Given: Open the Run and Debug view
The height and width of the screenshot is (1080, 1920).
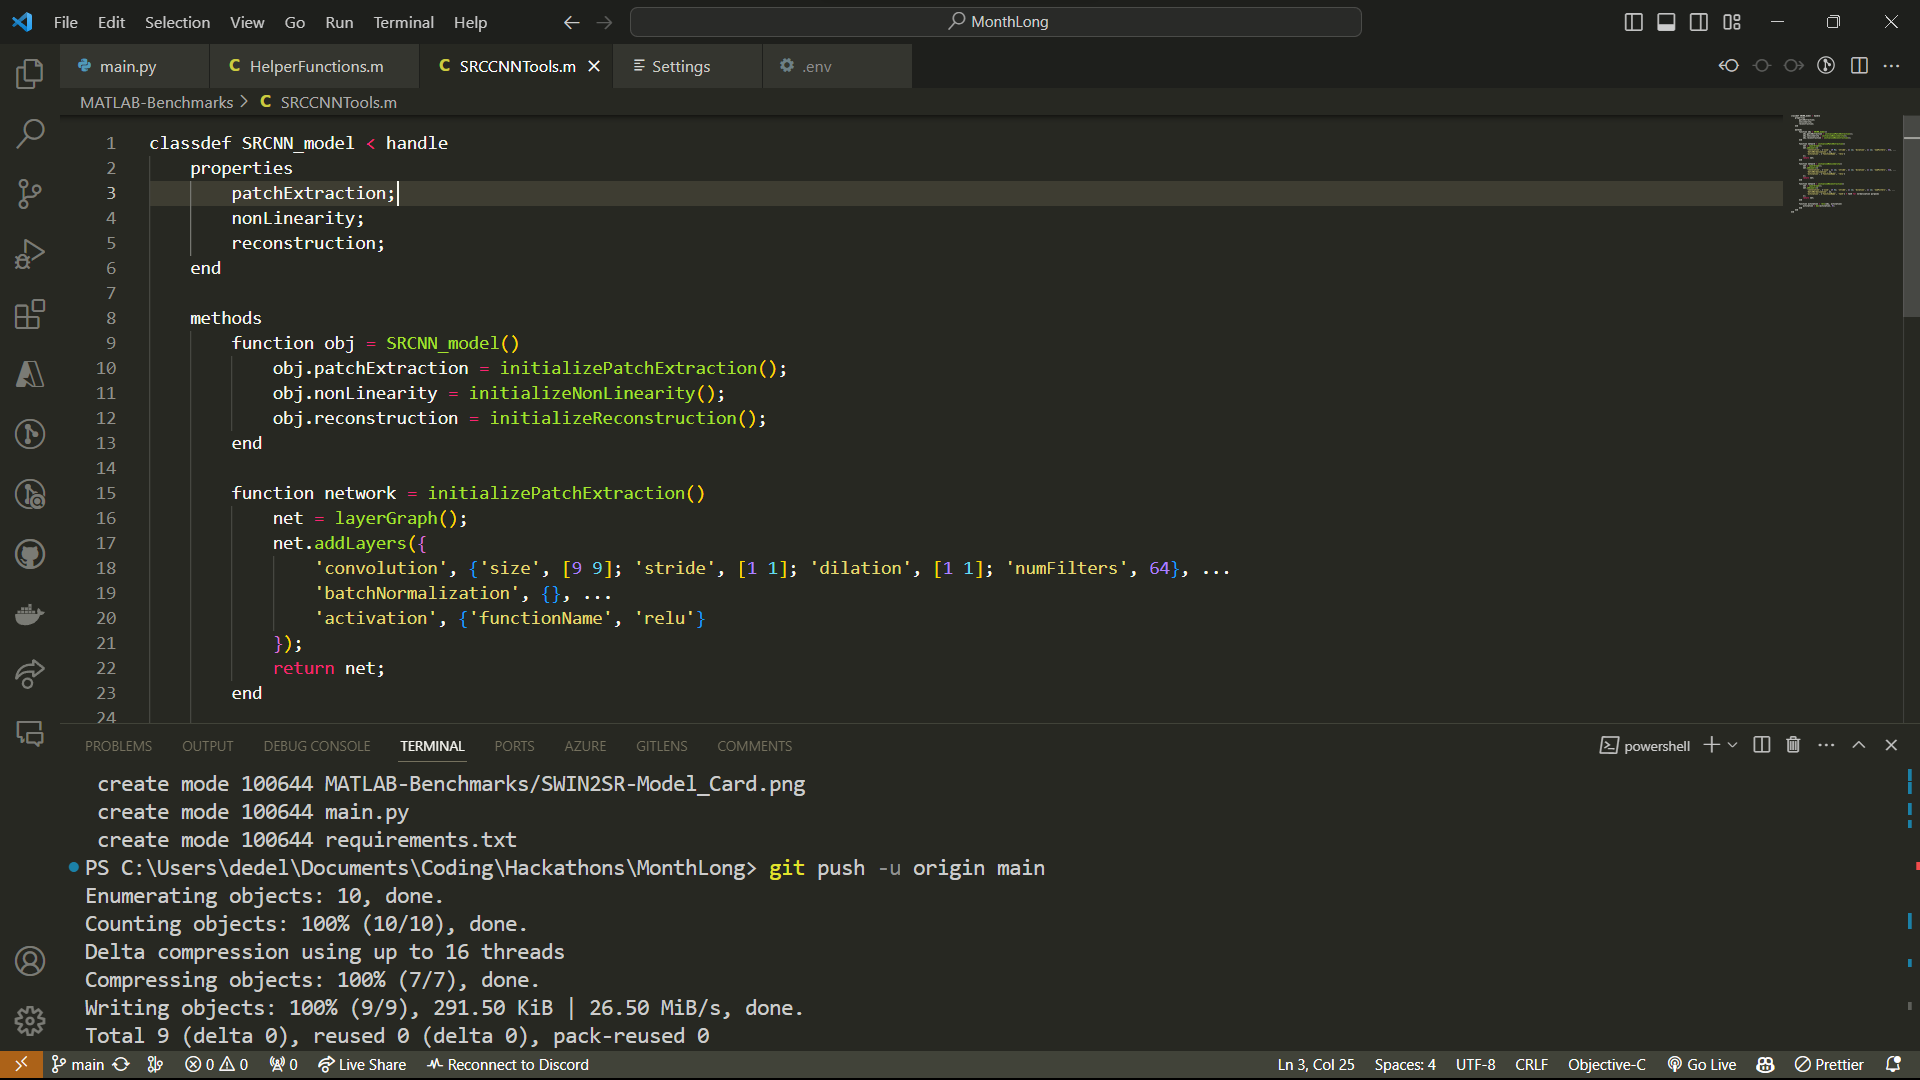Looking at the screenshot, I should 30,254.
